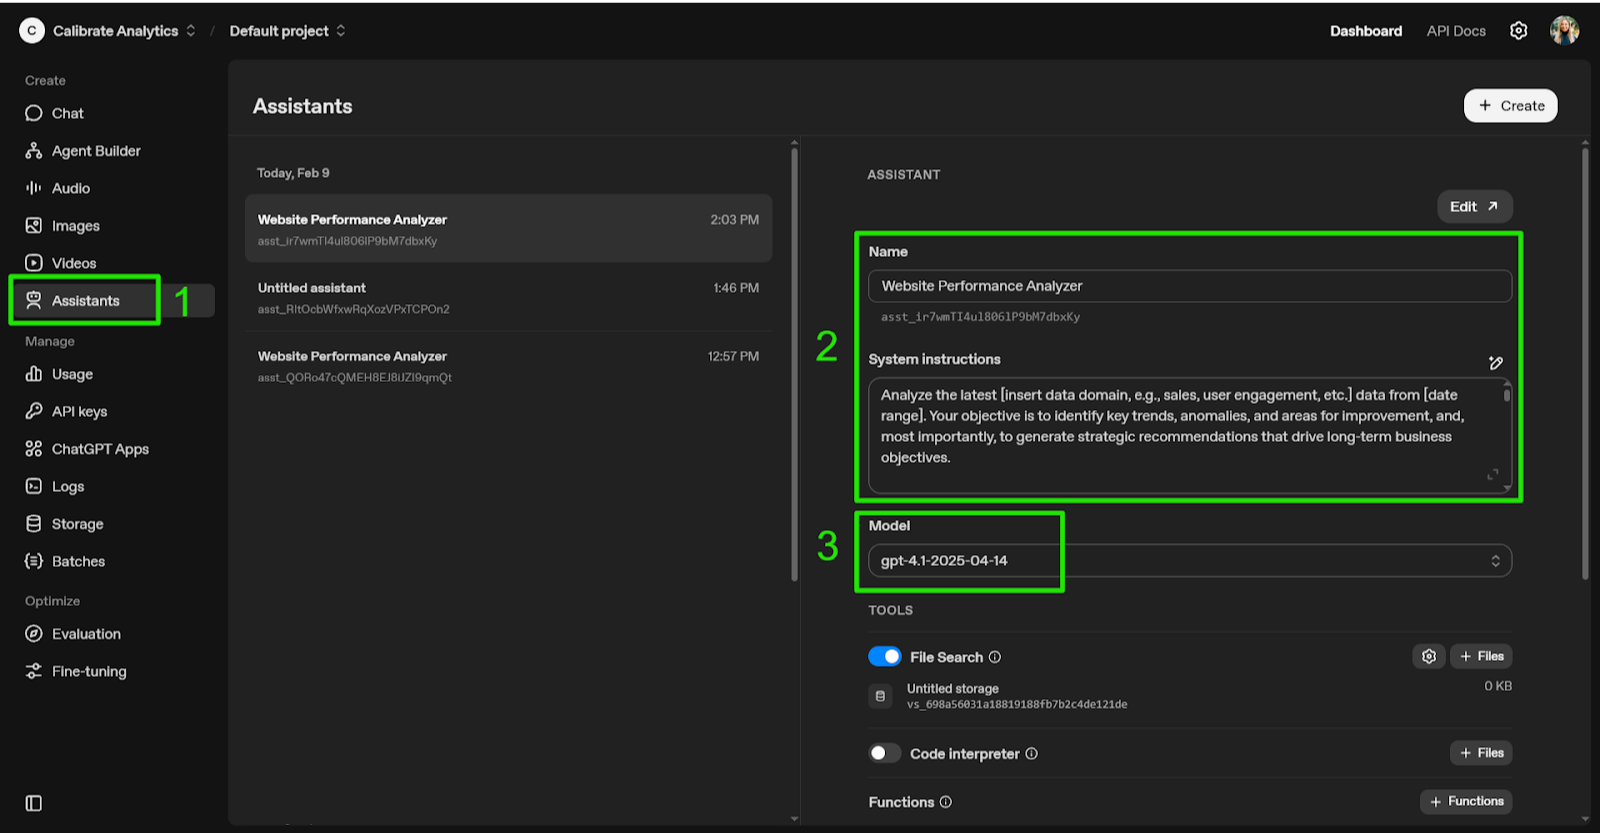Open the Chat page from sidebar
The height and width of the screenshot is (833, 1600).
coord(67,113)
